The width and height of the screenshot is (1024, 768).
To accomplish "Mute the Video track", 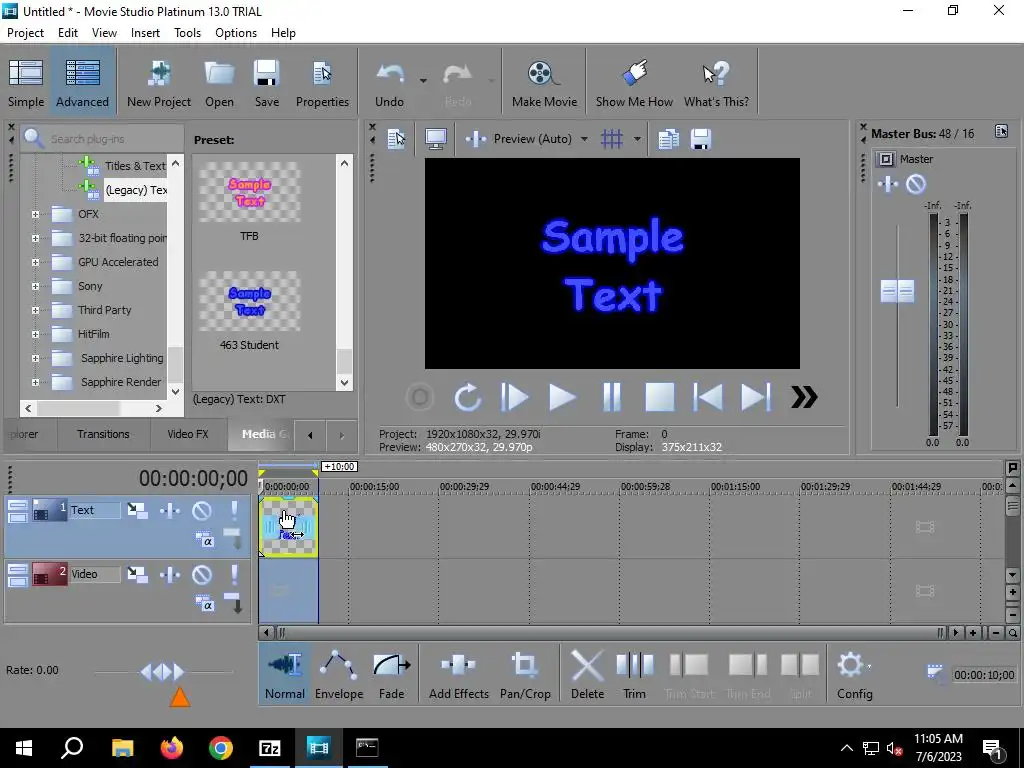I will [202, 575].
